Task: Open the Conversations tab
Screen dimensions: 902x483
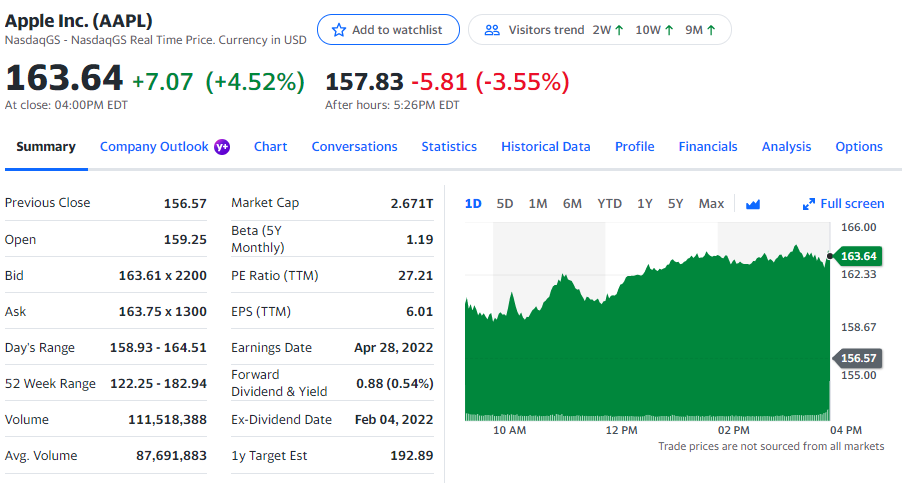Action: point(354,147)
